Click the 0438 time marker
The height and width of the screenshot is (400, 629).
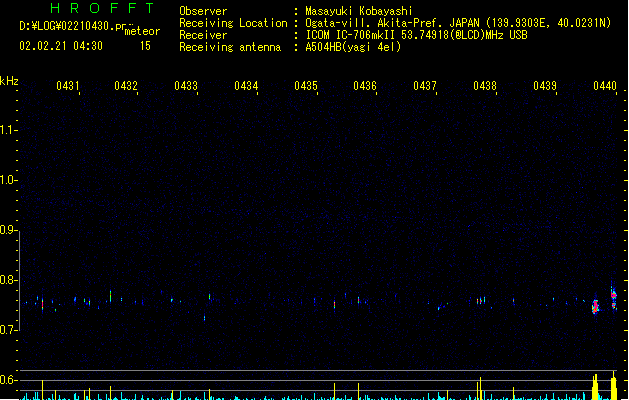(x=485, y=86)
